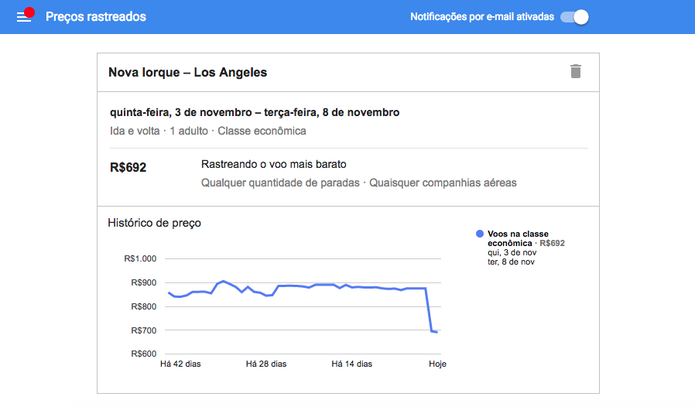Select the R$692 tracked price
Image resolution: width=695 pixels, height=407 pixels.
tap(128, 168)
